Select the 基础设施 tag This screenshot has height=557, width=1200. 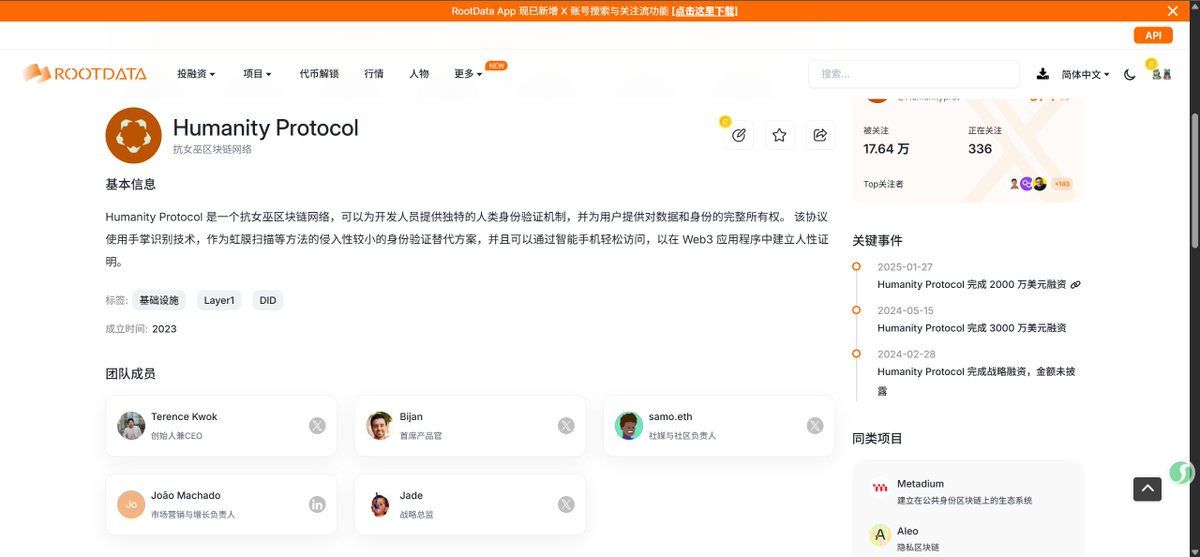pyautogui.click(x=159, y=300)
